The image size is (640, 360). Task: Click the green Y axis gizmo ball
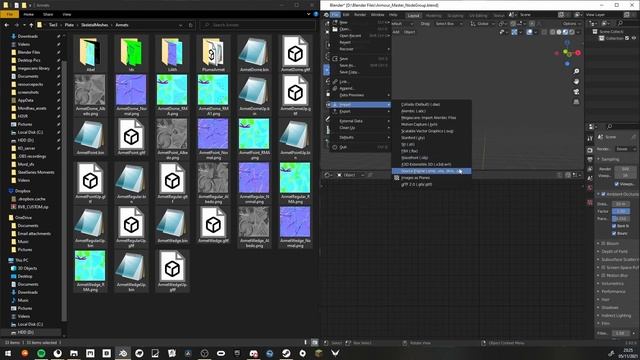[x=565, y=52]
